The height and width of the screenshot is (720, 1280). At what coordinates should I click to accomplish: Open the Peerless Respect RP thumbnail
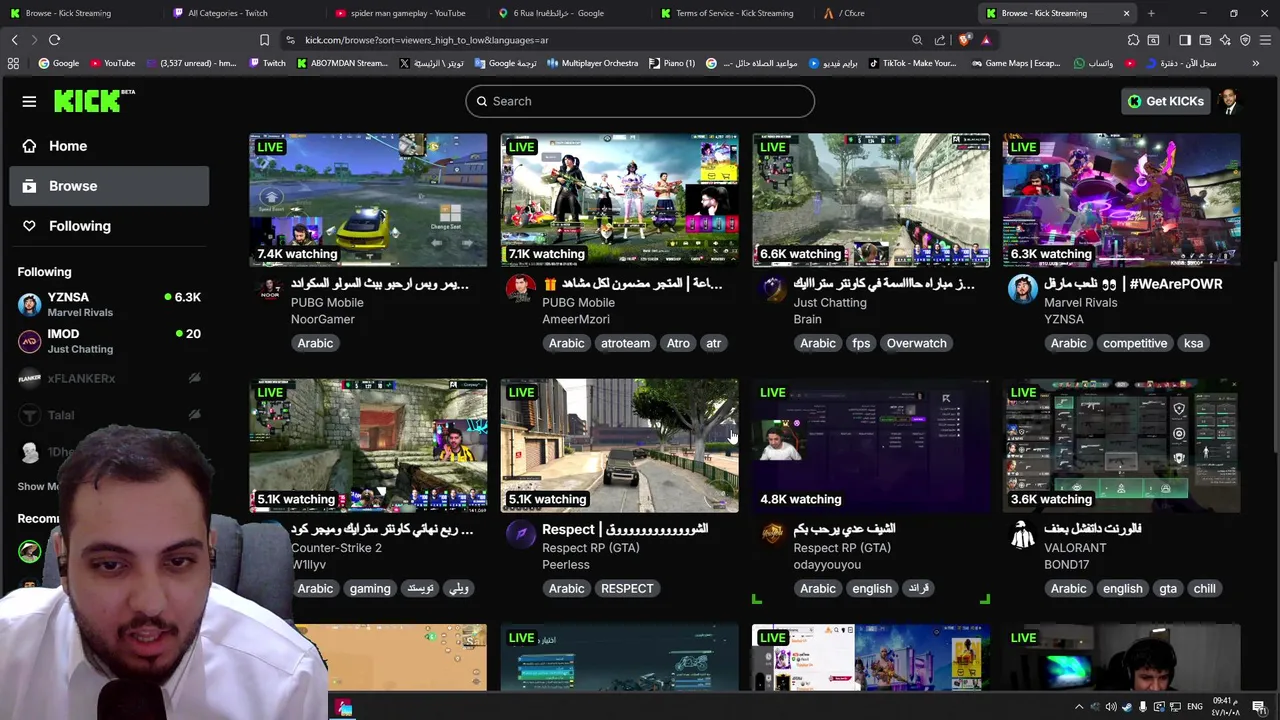point(619,445)
